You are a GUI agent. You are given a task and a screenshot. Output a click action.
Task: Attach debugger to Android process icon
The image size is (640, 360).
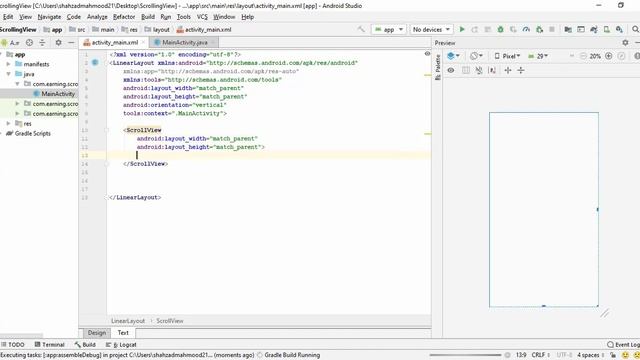coord(539,29)
